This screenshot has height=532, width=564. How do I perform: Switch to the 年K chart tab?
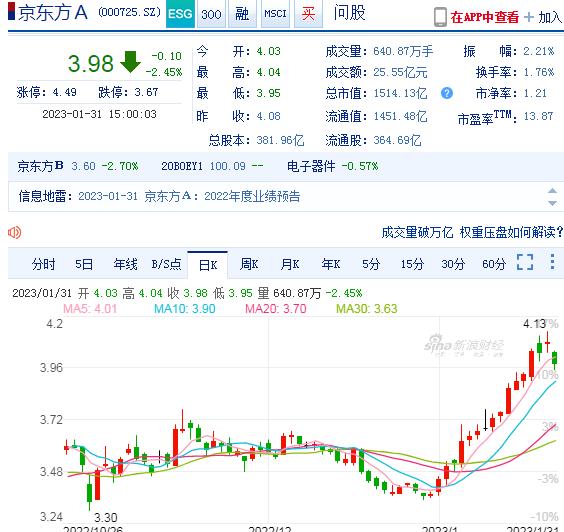[x=331, y=264]
